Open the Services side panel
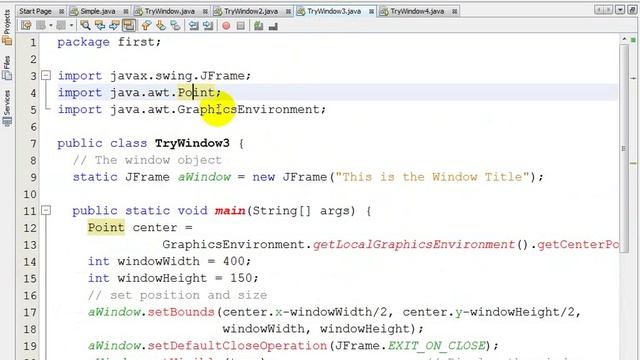Viewport: 640px width, 360px height. (7, 108)
